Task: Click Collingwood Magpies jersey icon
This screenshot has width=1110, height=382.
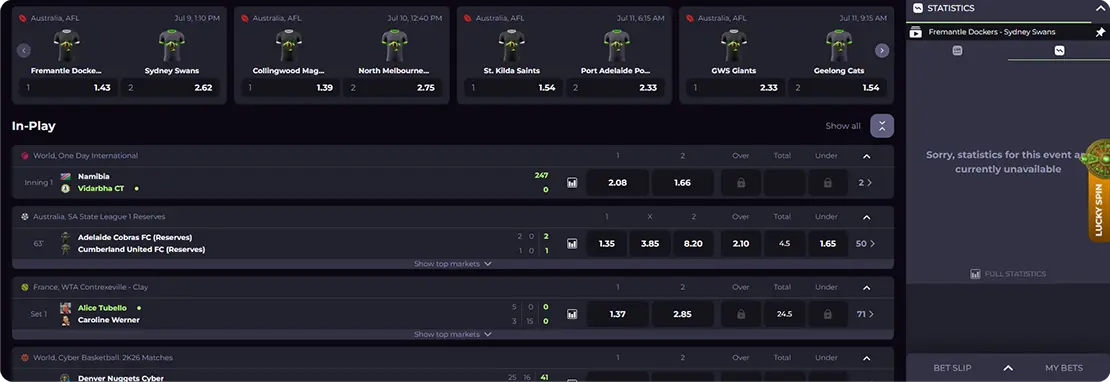Action: [x=289, y=45]
